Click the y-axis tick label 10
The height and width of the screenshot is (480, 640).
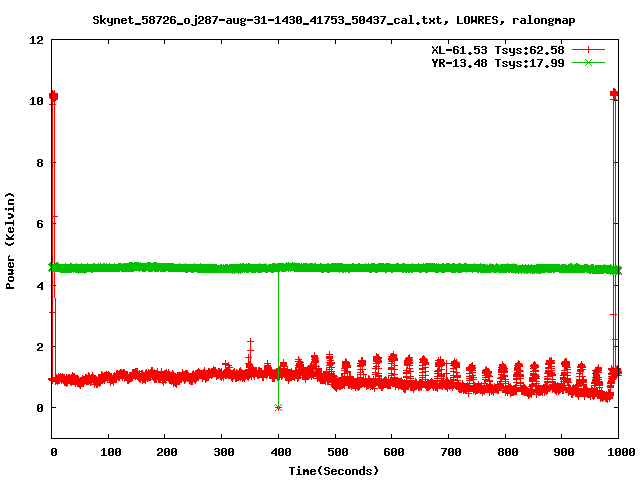tap(36, 101)
